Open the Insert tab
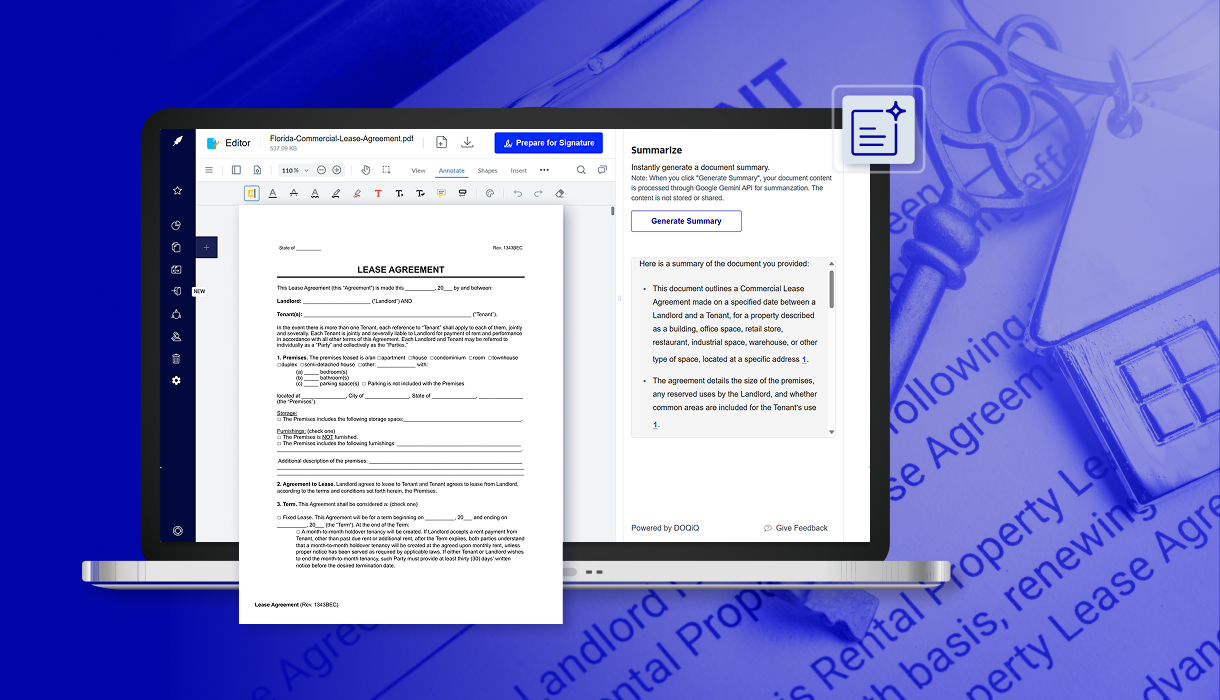The width and height of the screenshot is (1220, 700). point(519,170)
